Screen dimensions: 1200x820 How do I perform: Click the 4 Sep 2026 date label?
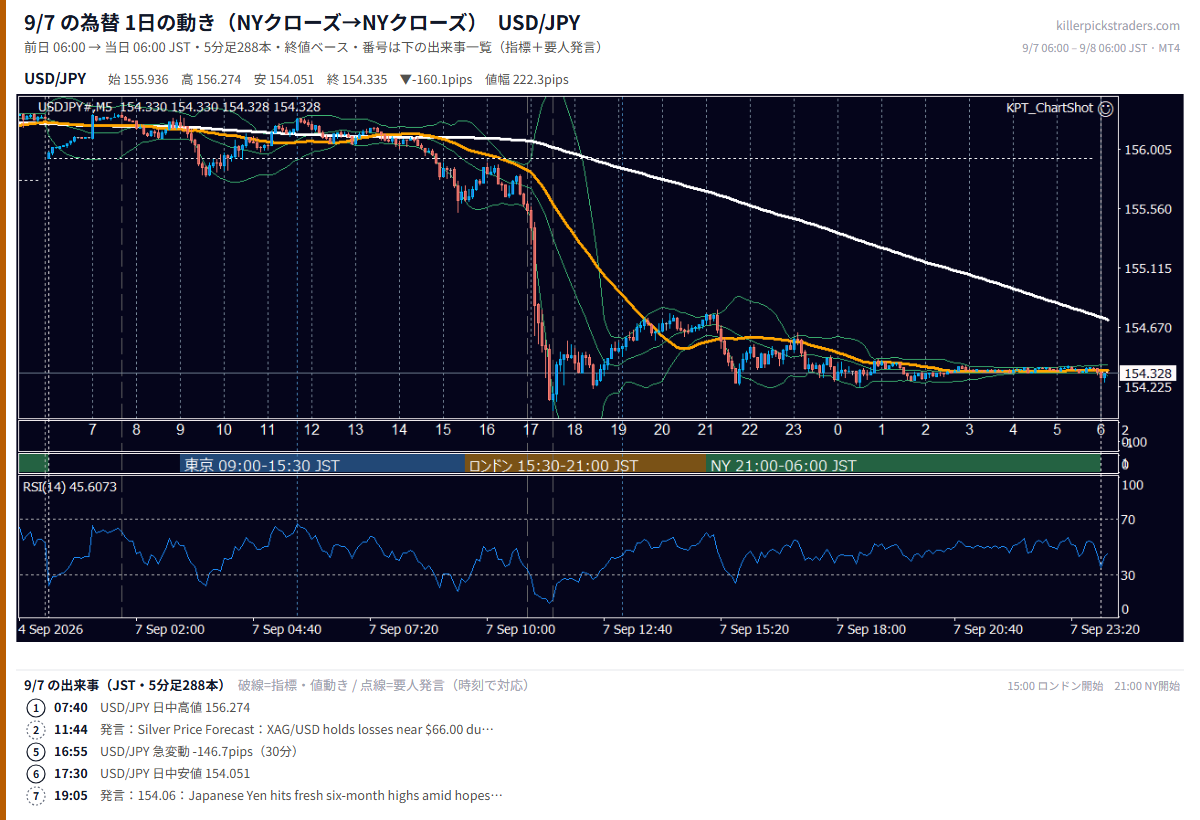[x=50, y=629]
